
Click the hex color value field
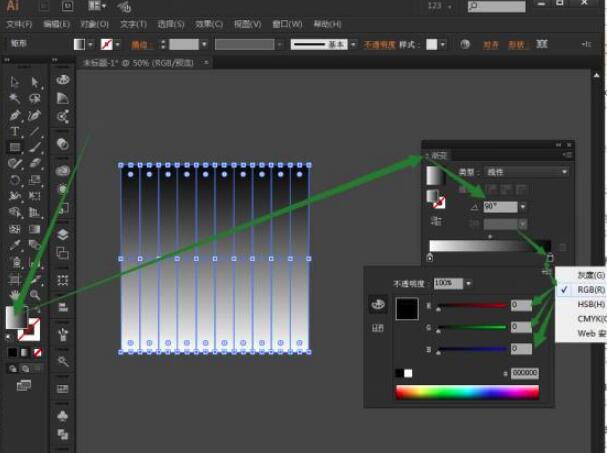coord(525,372)
